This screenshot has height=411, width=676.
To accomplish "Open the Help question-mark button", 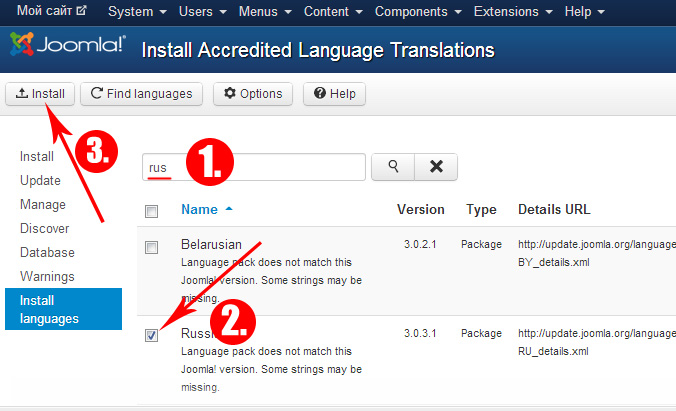I will pos(335,94).
